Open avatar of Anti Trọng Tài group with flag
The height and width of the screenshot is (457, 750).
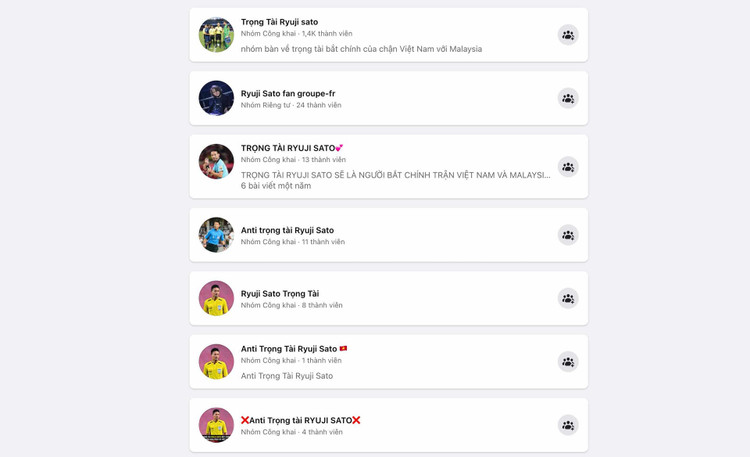pos(216,361)
